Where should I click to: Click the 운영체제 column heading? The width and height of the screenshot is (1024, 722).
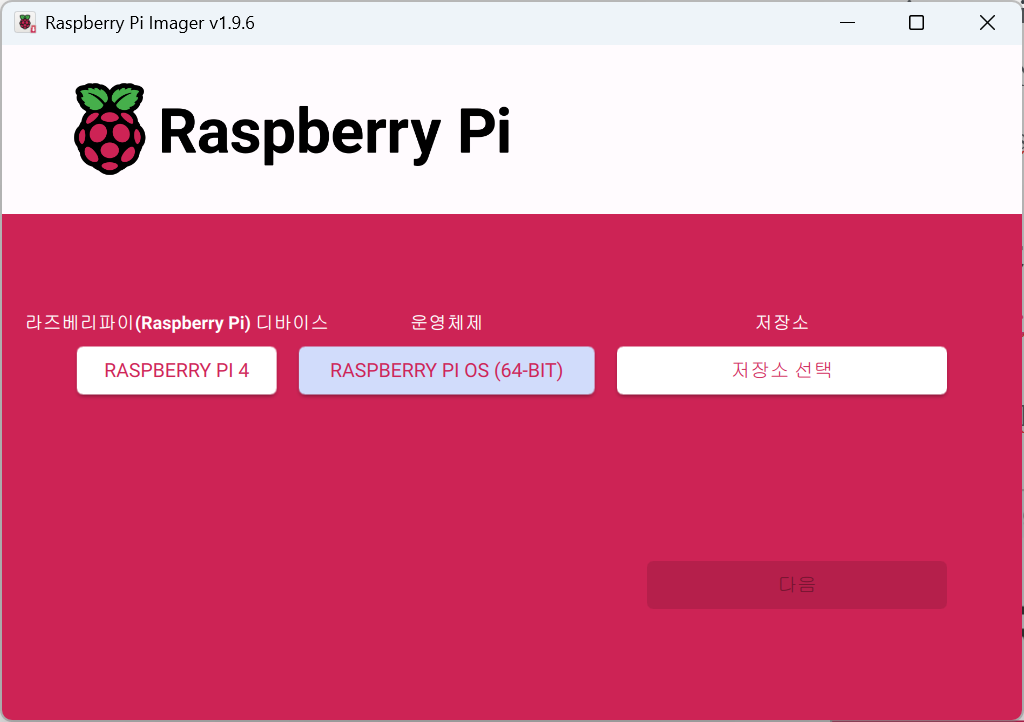coord(446,322)
